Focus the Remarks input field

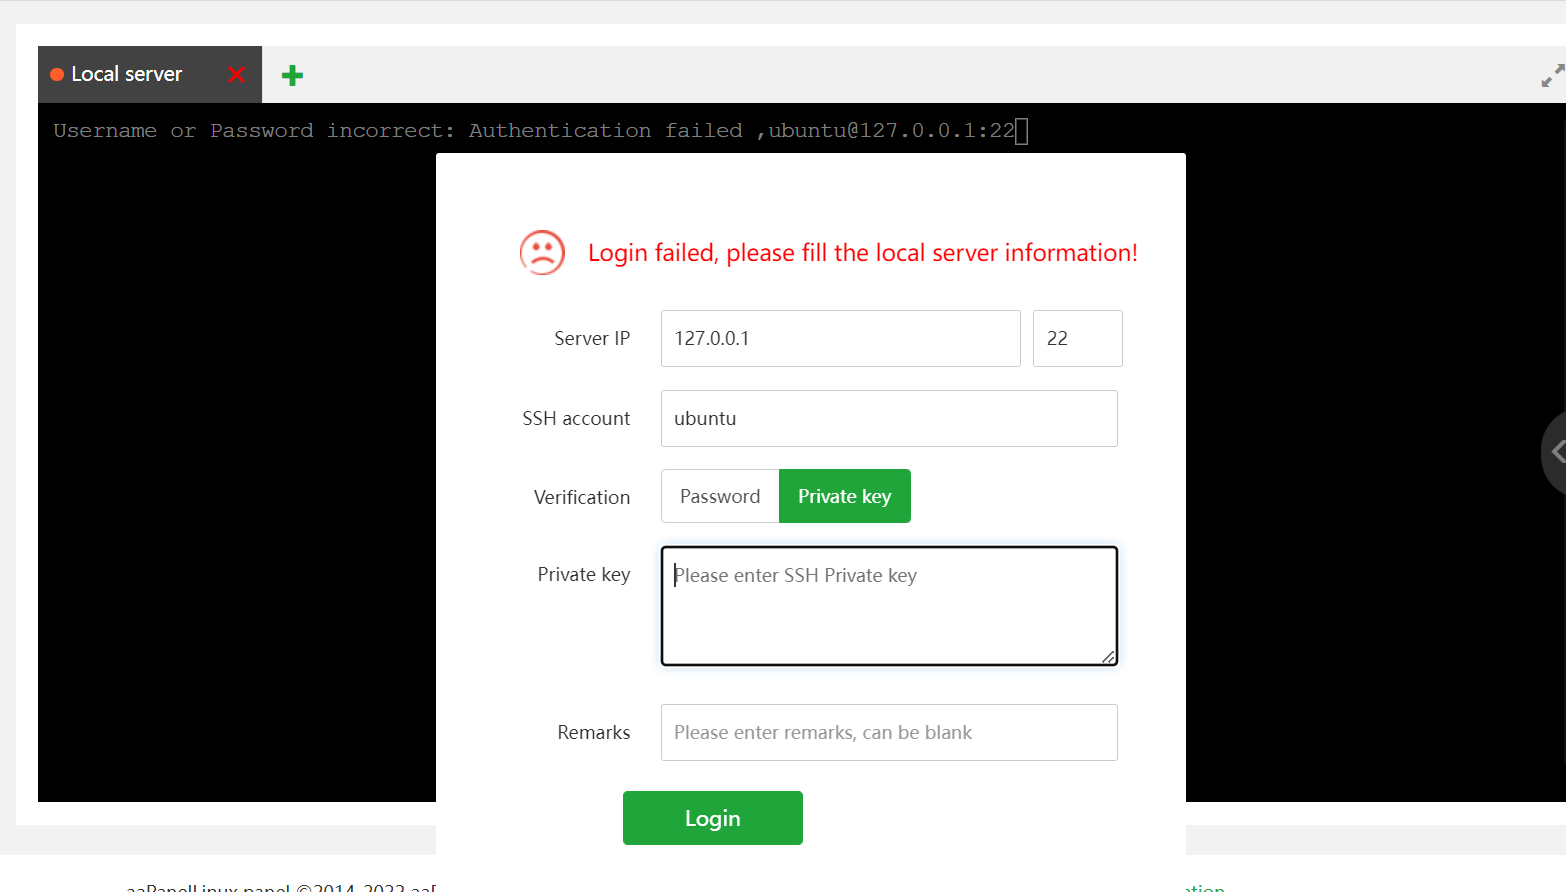click(889, 732)
